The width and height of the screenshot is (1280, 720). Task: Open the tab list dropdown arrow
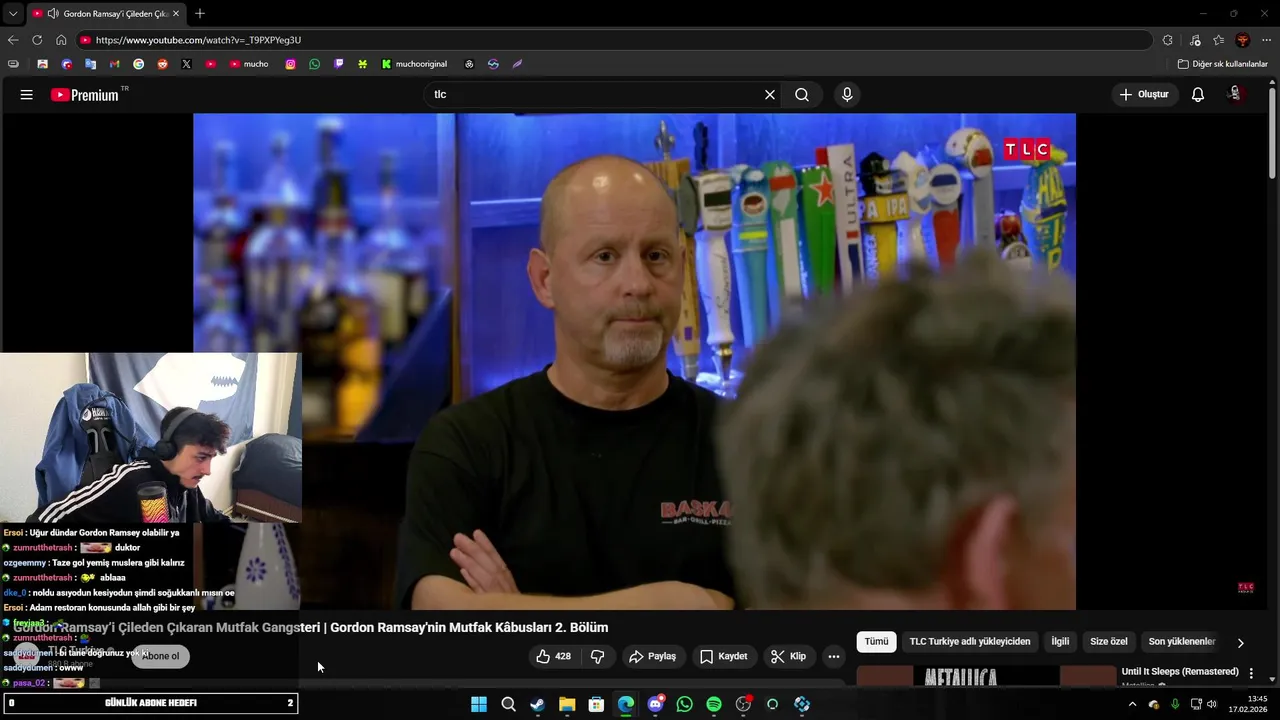click(x=13, y=14)
